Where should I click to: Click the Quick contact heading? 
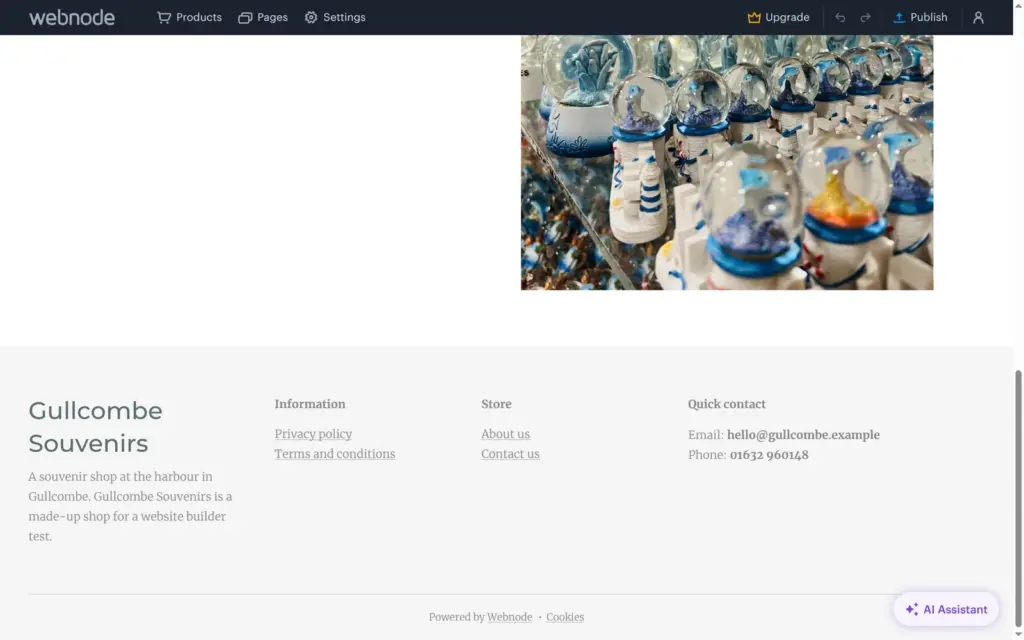pos(726,404)
